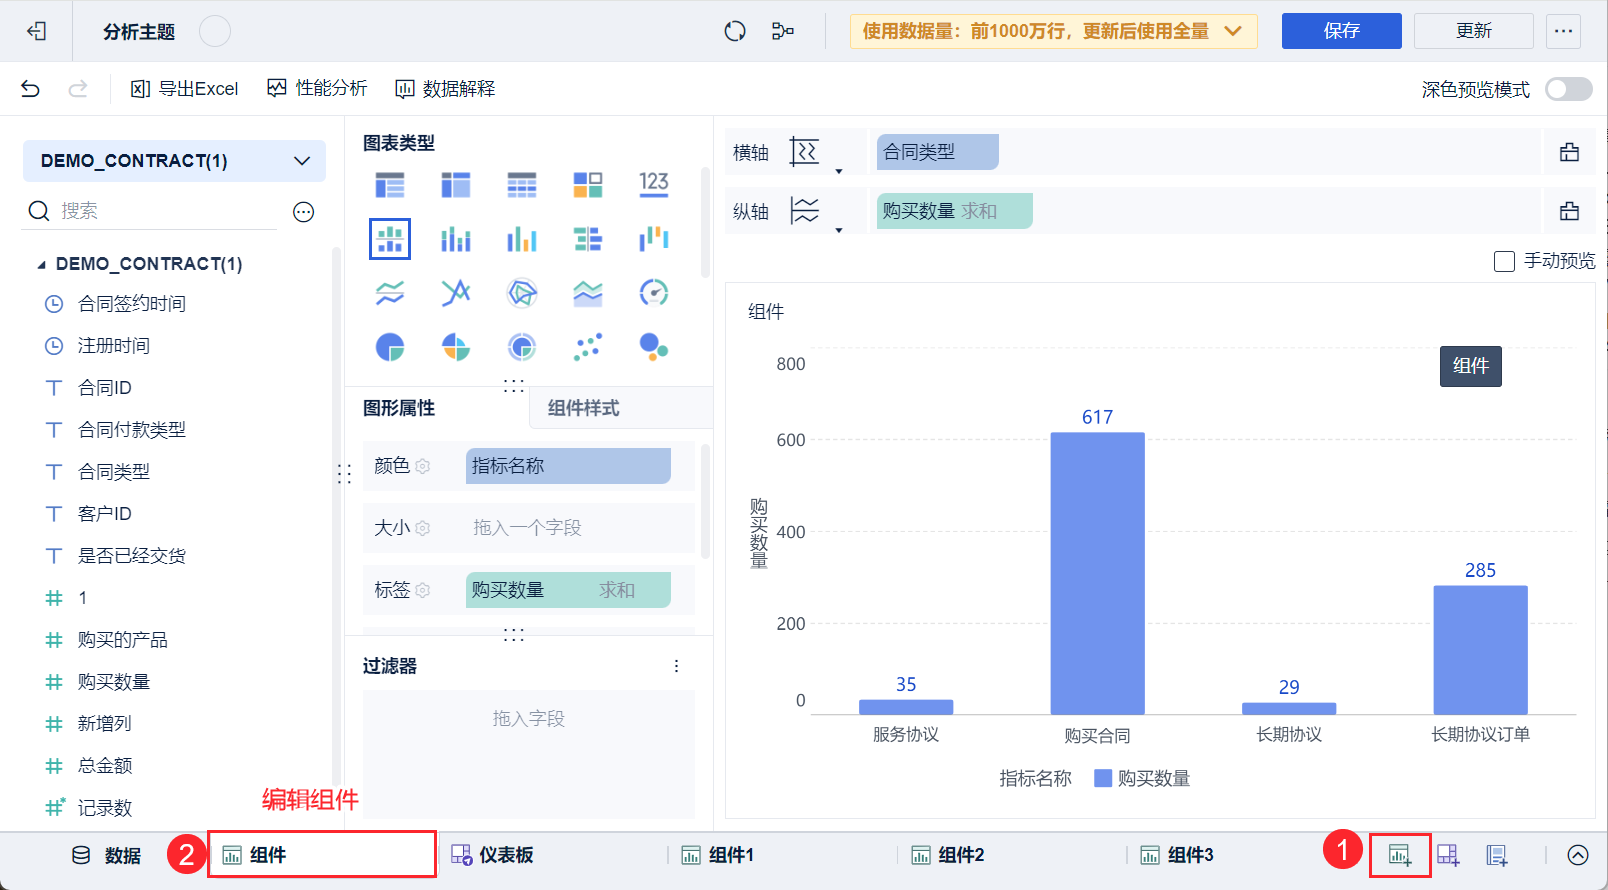Image resolution: width=1608 pixels, height=890 pixels.
Task: Click the back exit icon at top left
Action: (37, 31)
